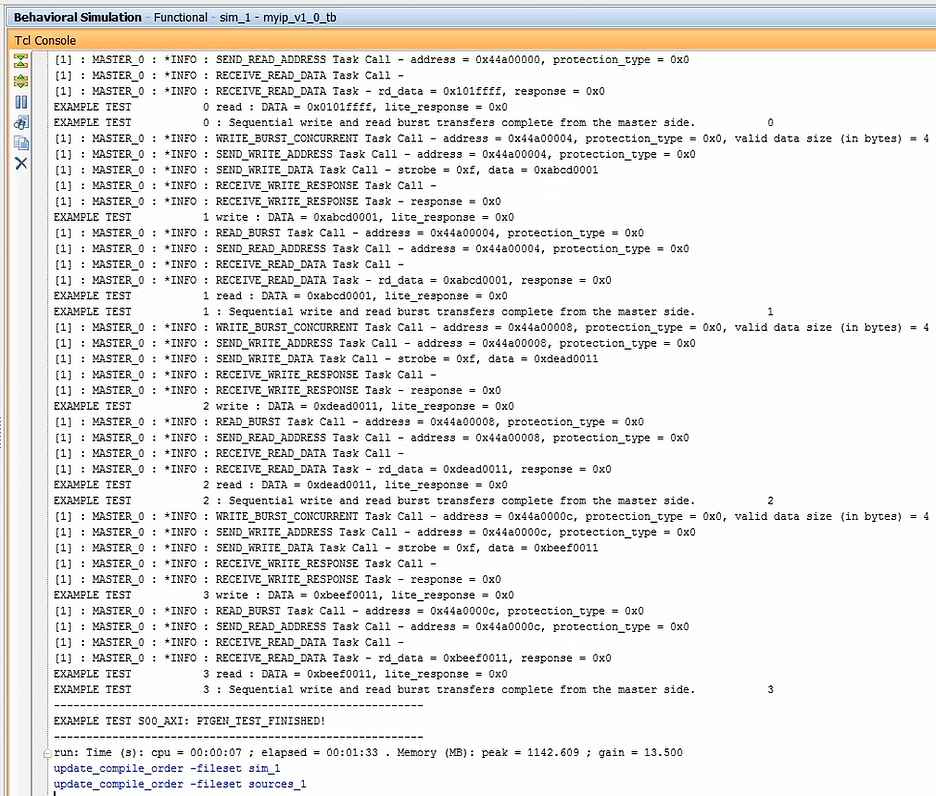
Task: Click the Collapse All messages icon
Action: click(20, 60)
